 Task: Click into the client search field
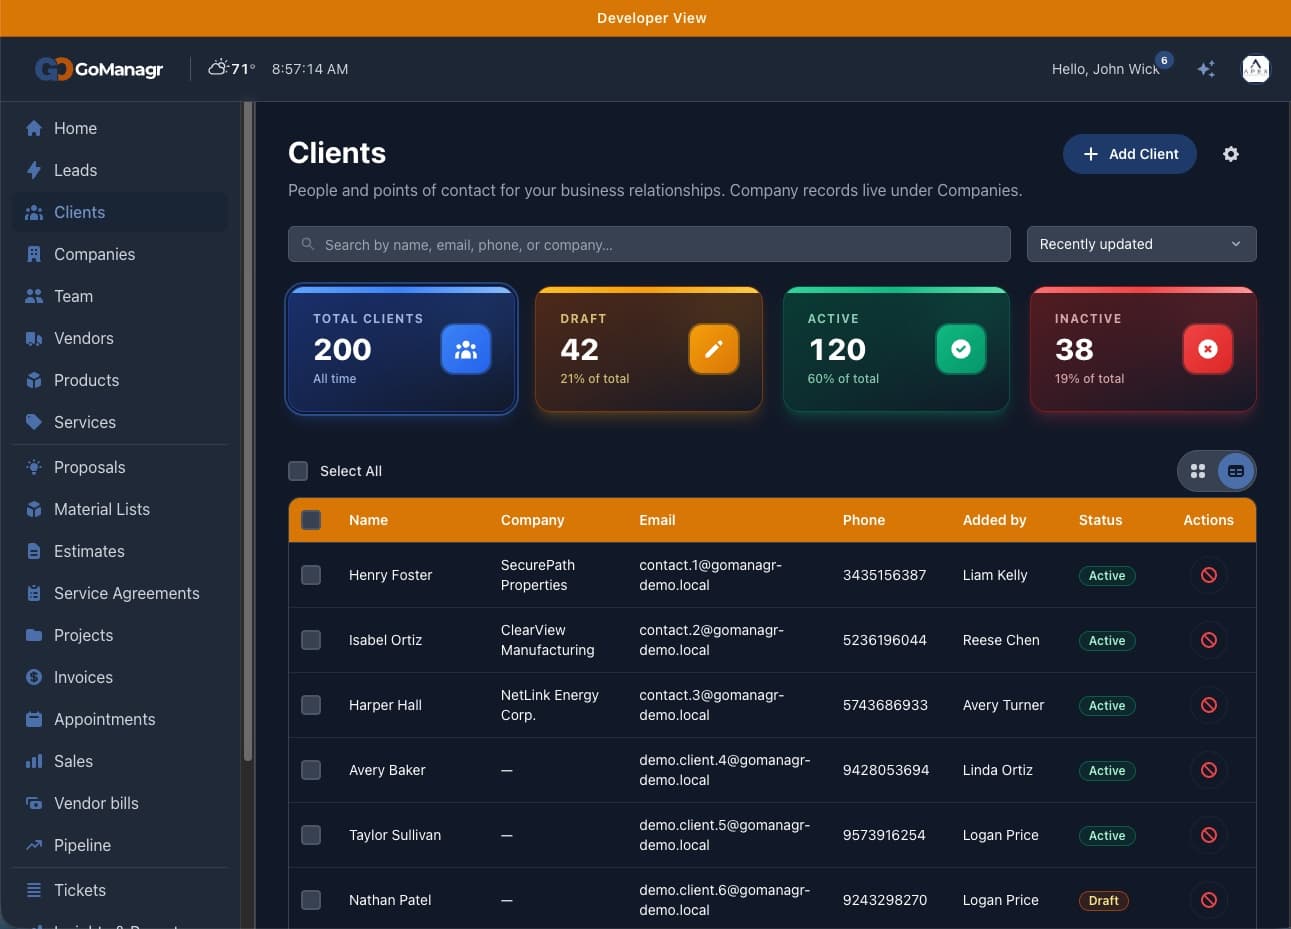click(x=649, y=244)
